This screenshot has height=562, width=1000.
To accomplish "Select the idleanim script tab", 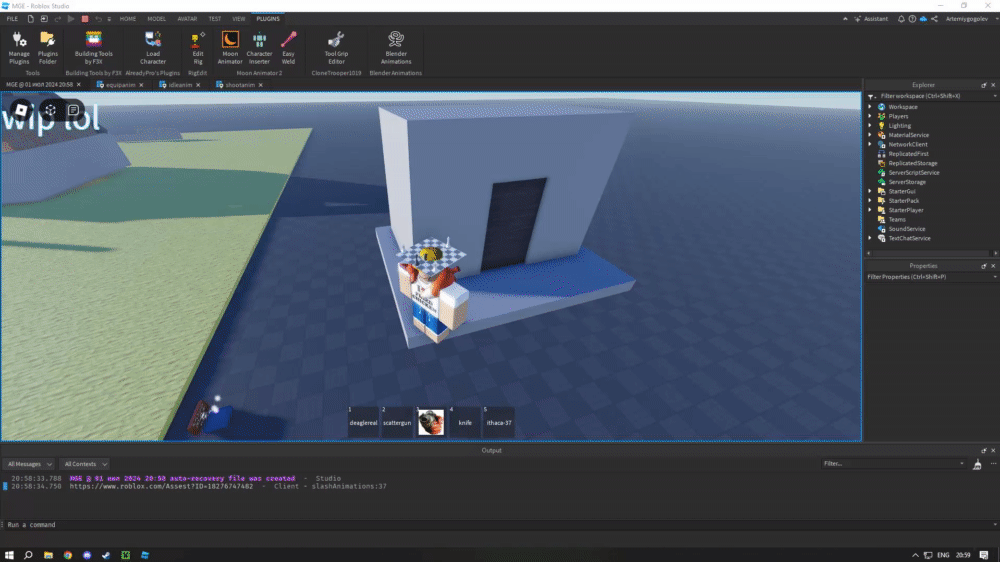I will (180, 85).
